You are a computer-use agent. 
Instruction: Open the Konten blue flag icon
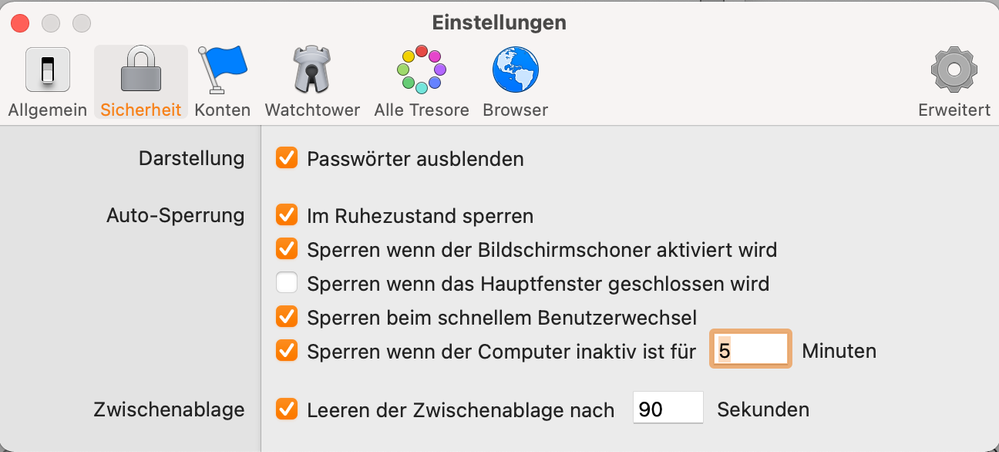(222, 72)
